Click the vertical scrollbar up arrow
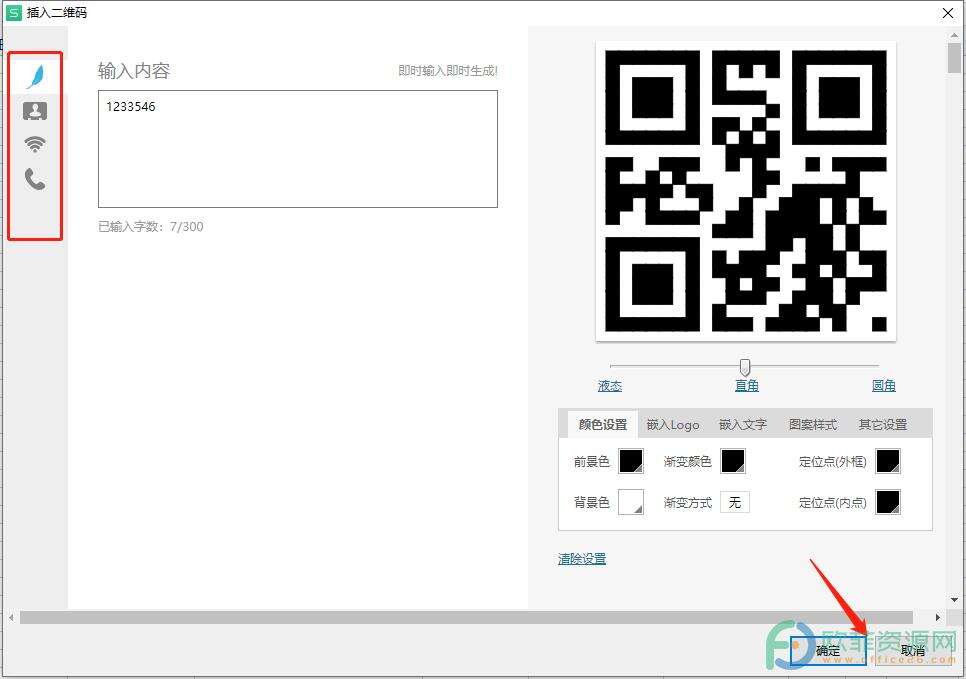966x679 pixels. point(954,35)
